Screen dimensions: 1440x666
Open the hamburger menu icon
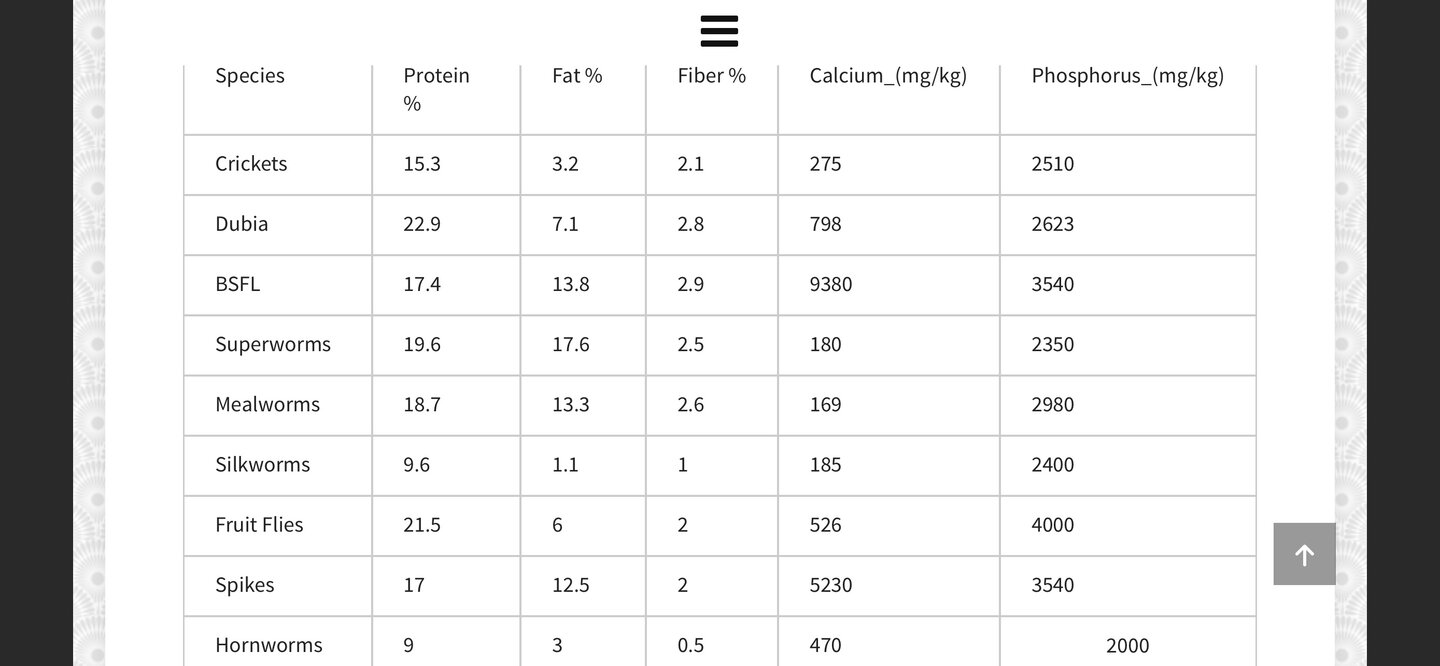tap(719, 31)
